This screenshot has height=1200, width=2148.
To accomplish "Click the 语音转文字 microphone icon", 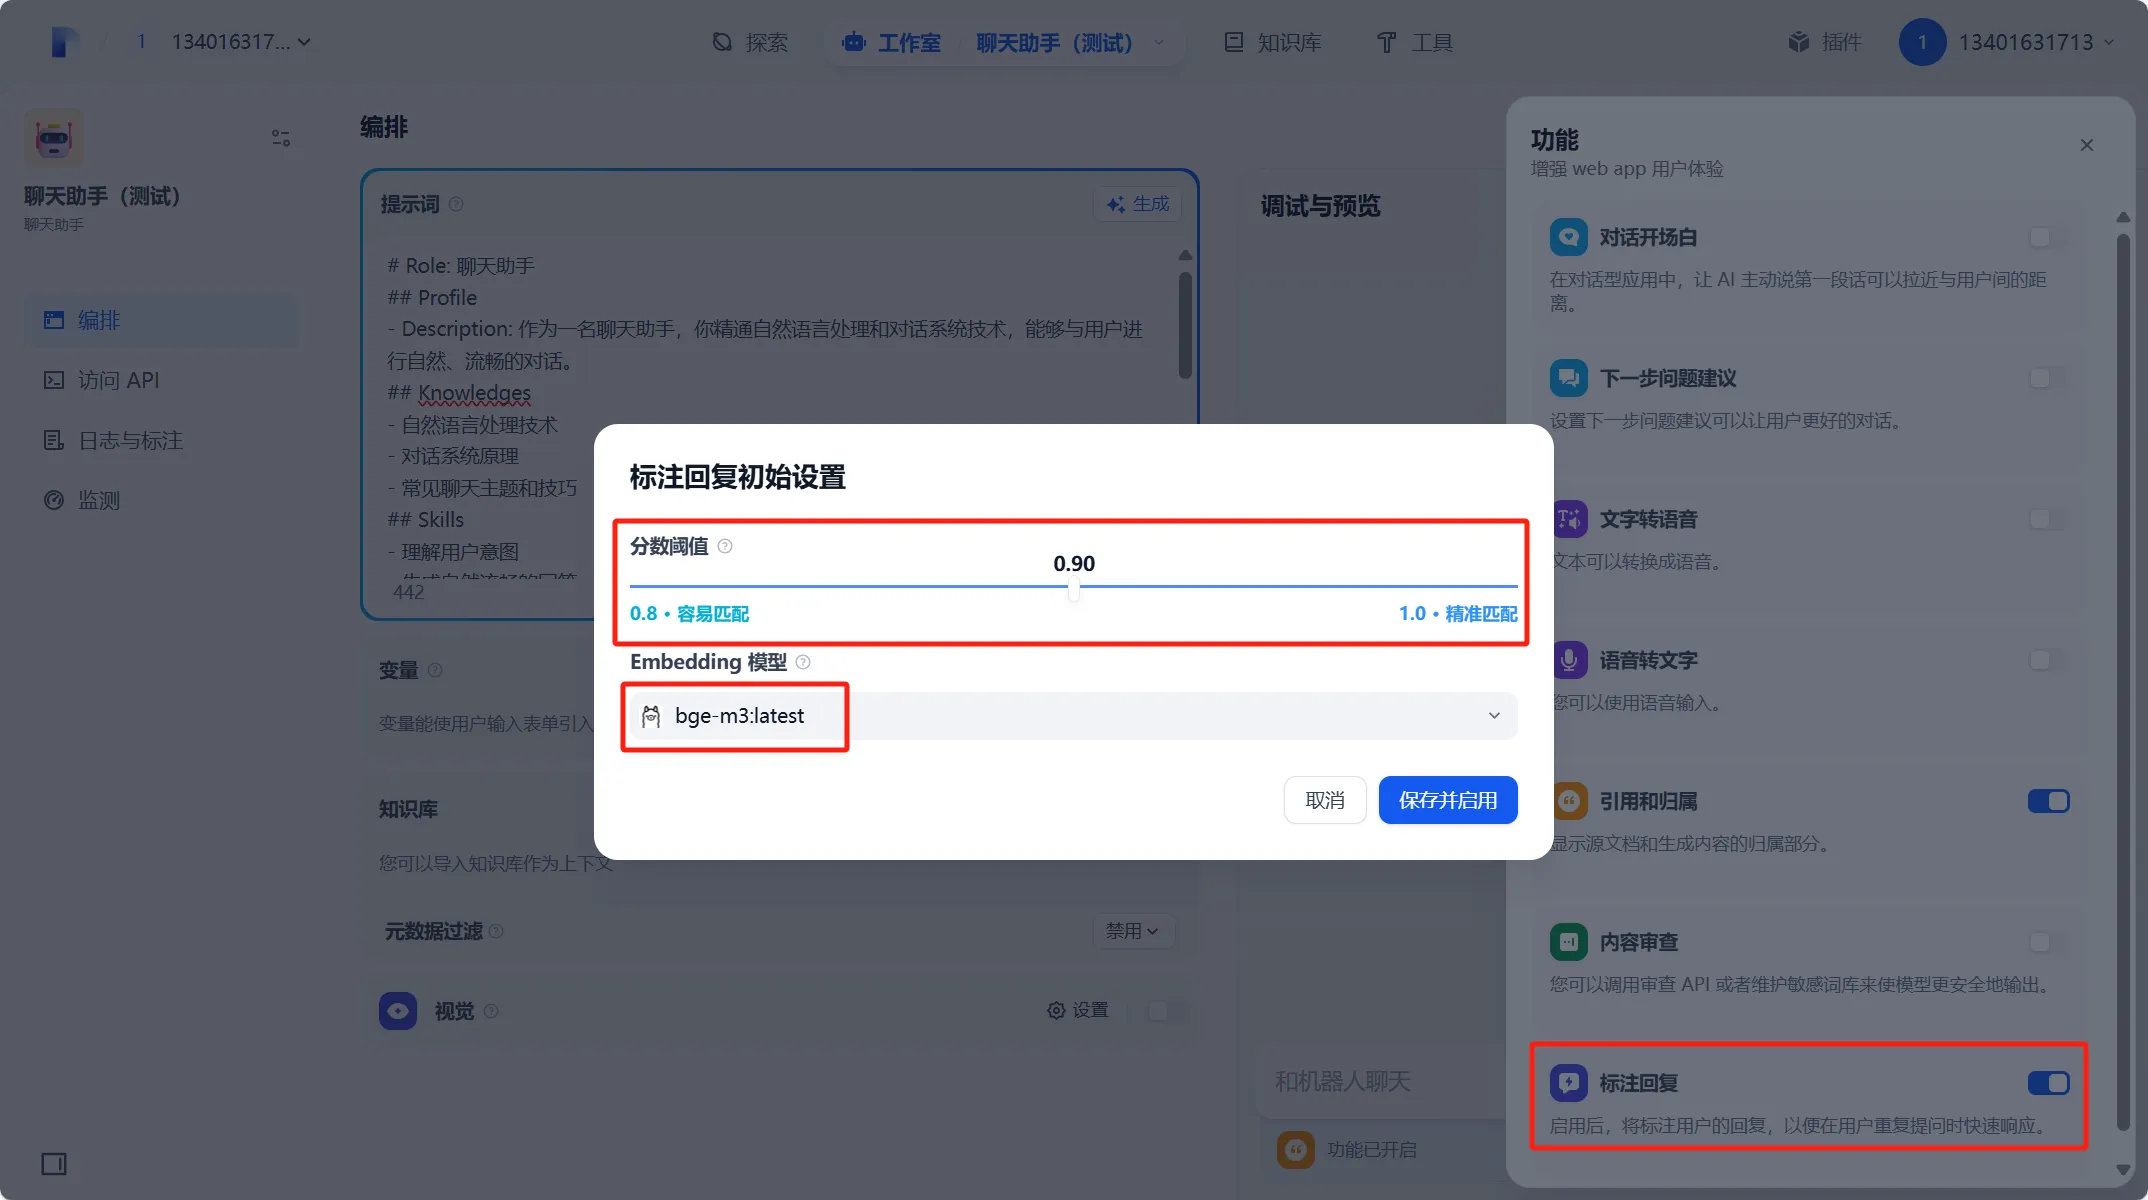I will coord(1568,660).
